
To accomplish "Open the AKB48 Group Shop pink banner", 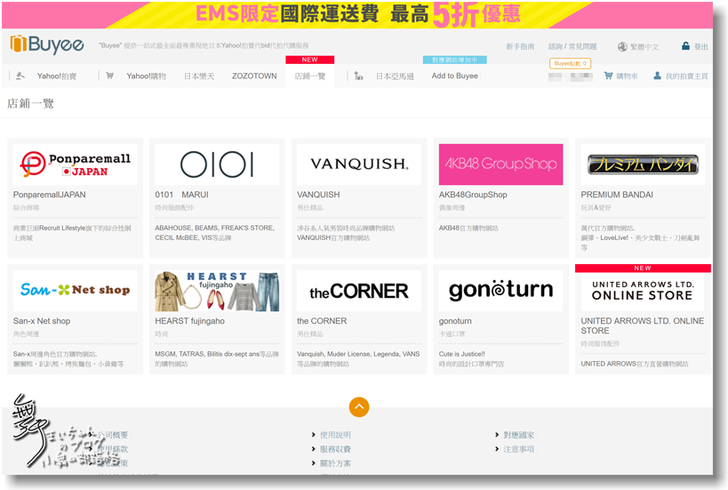I will pos(501,164).
